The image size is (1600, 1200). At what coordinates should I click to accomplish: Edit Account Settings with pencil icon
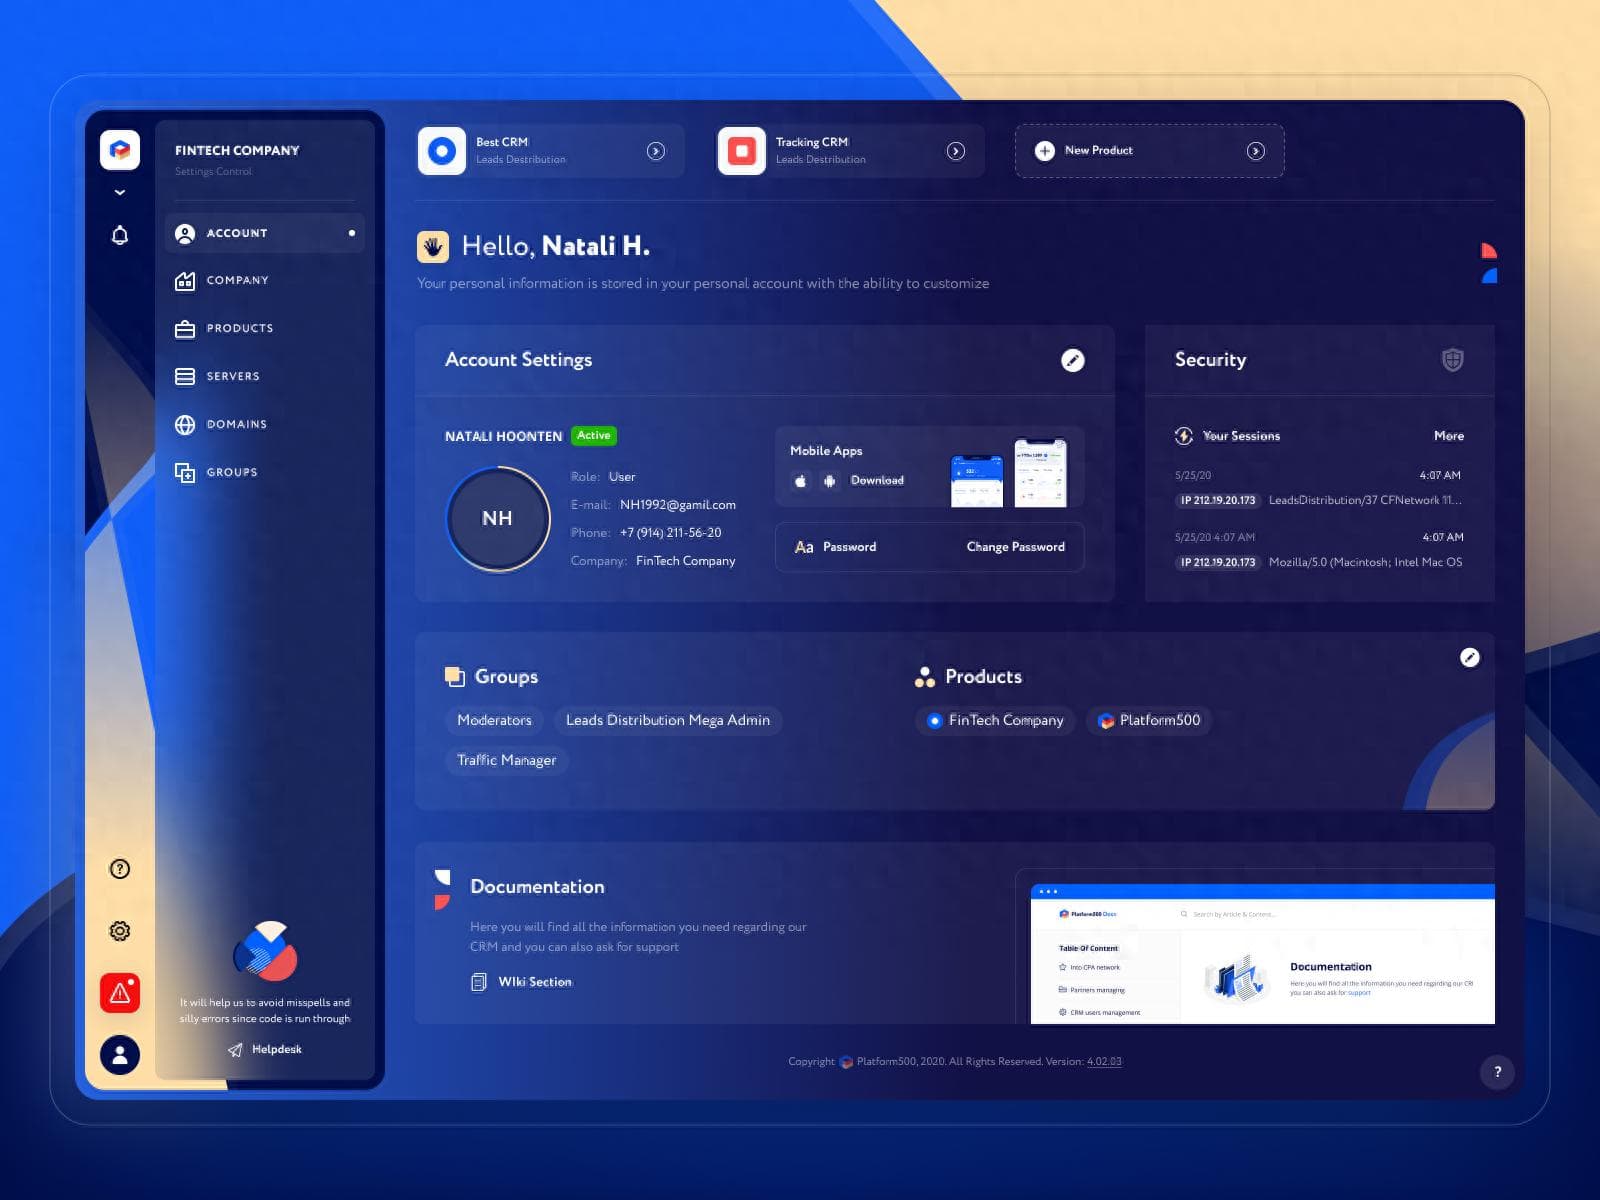point(1072,360)
